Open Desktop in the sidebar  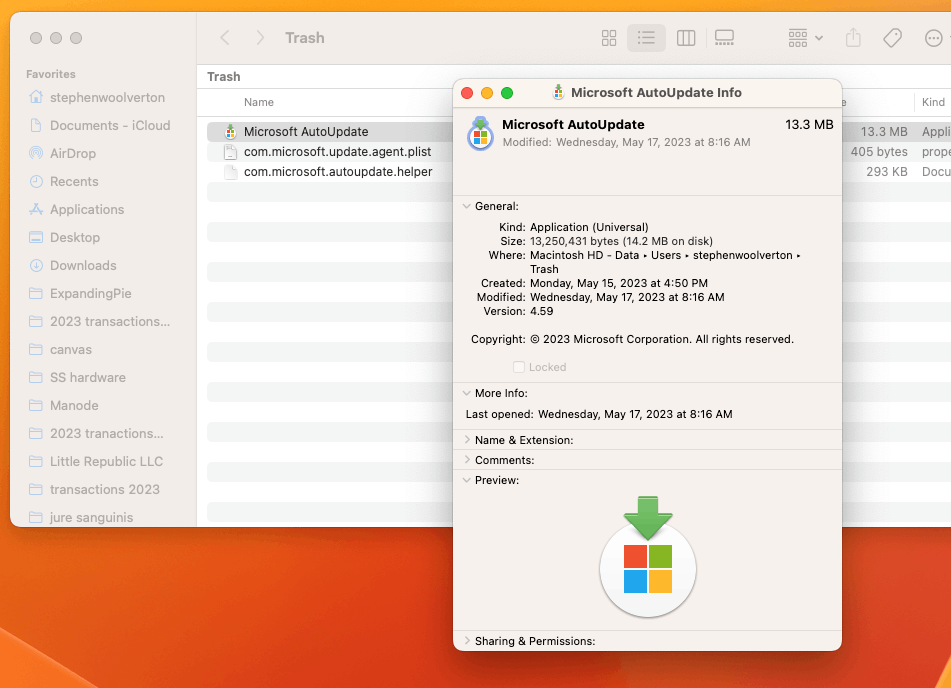[75, 237]
